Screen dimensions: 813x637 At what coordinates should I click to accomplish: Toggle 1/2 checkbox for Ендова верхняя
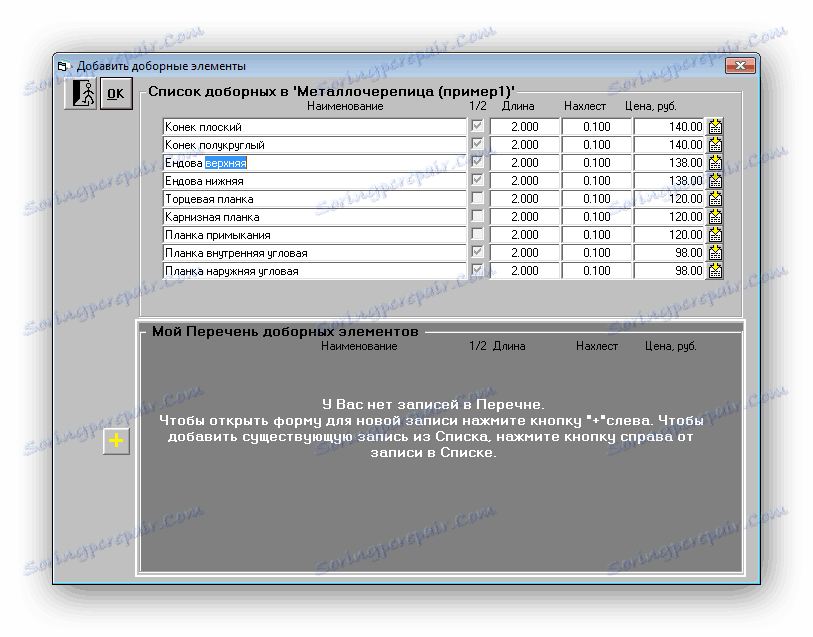click(x=478, y=162)
